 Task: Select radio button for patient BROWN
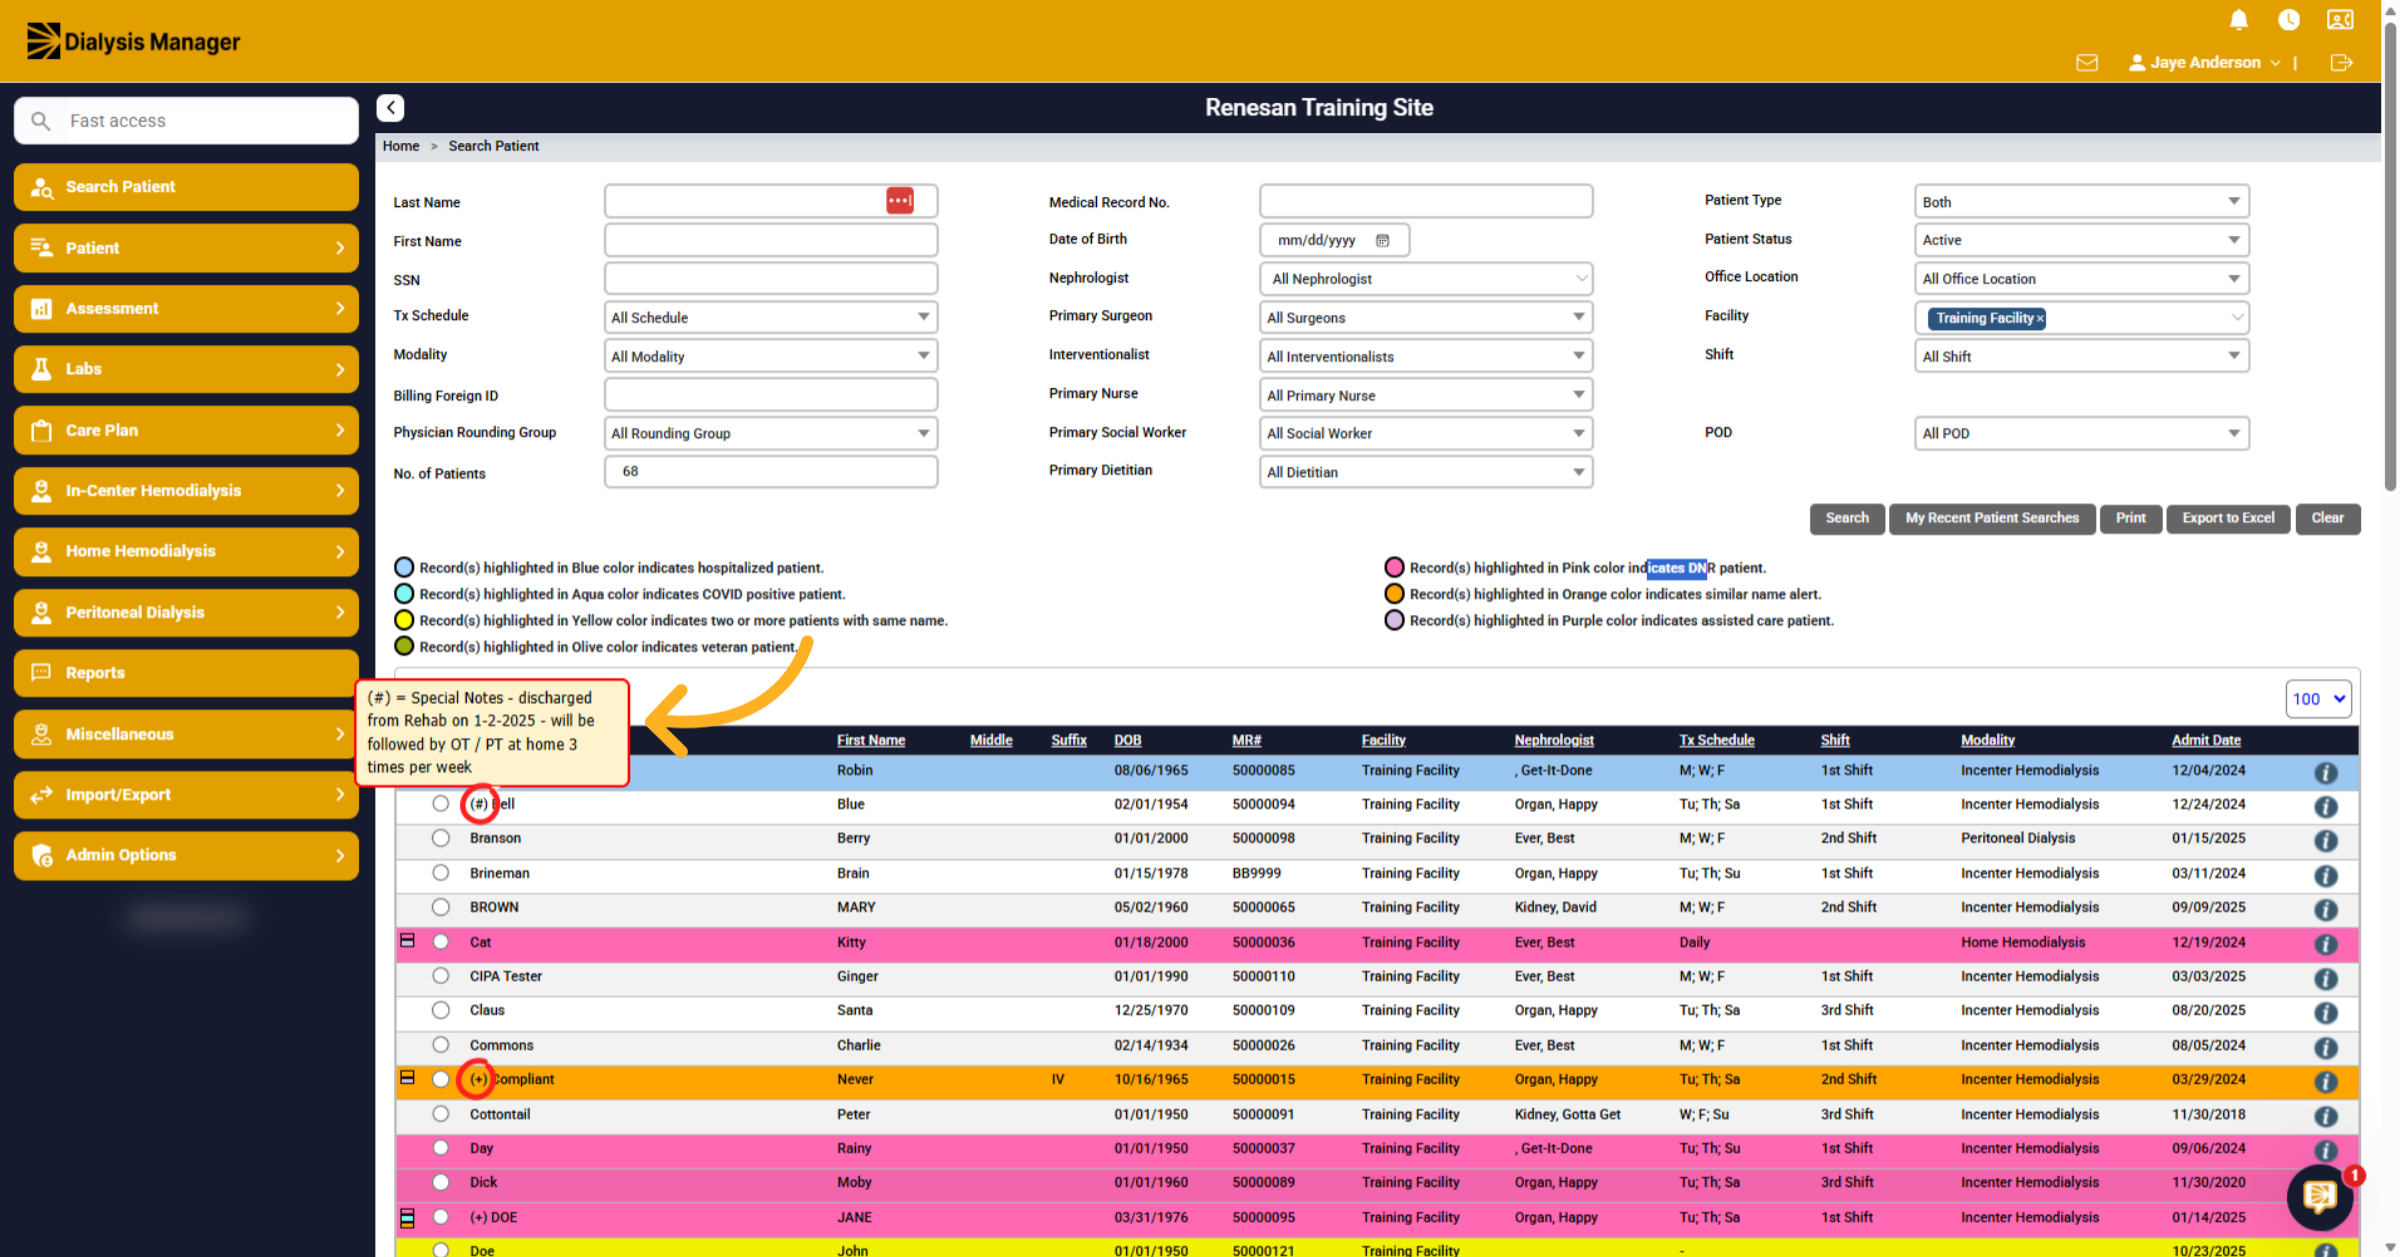click(x=440, y=907)
